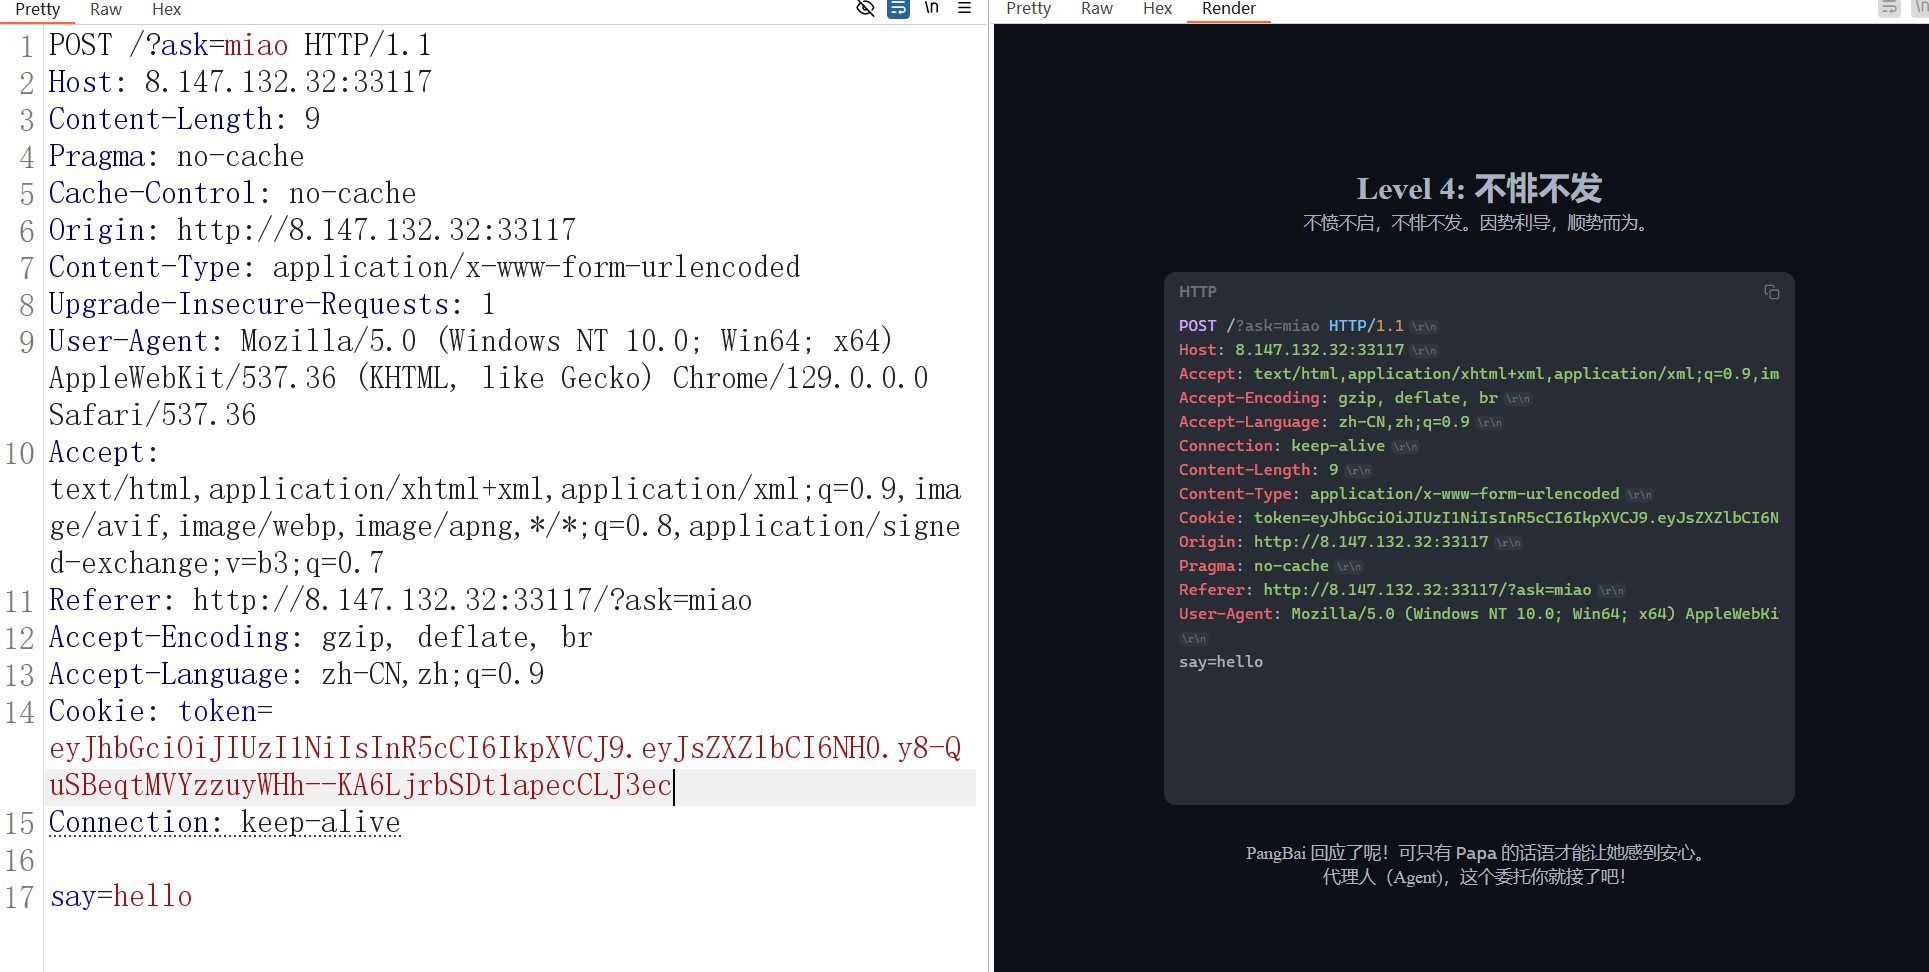Viewport: 1929px width, 972px height.
Task: Click the HTTP label of the code block
Action: (x=1197, y=292)
